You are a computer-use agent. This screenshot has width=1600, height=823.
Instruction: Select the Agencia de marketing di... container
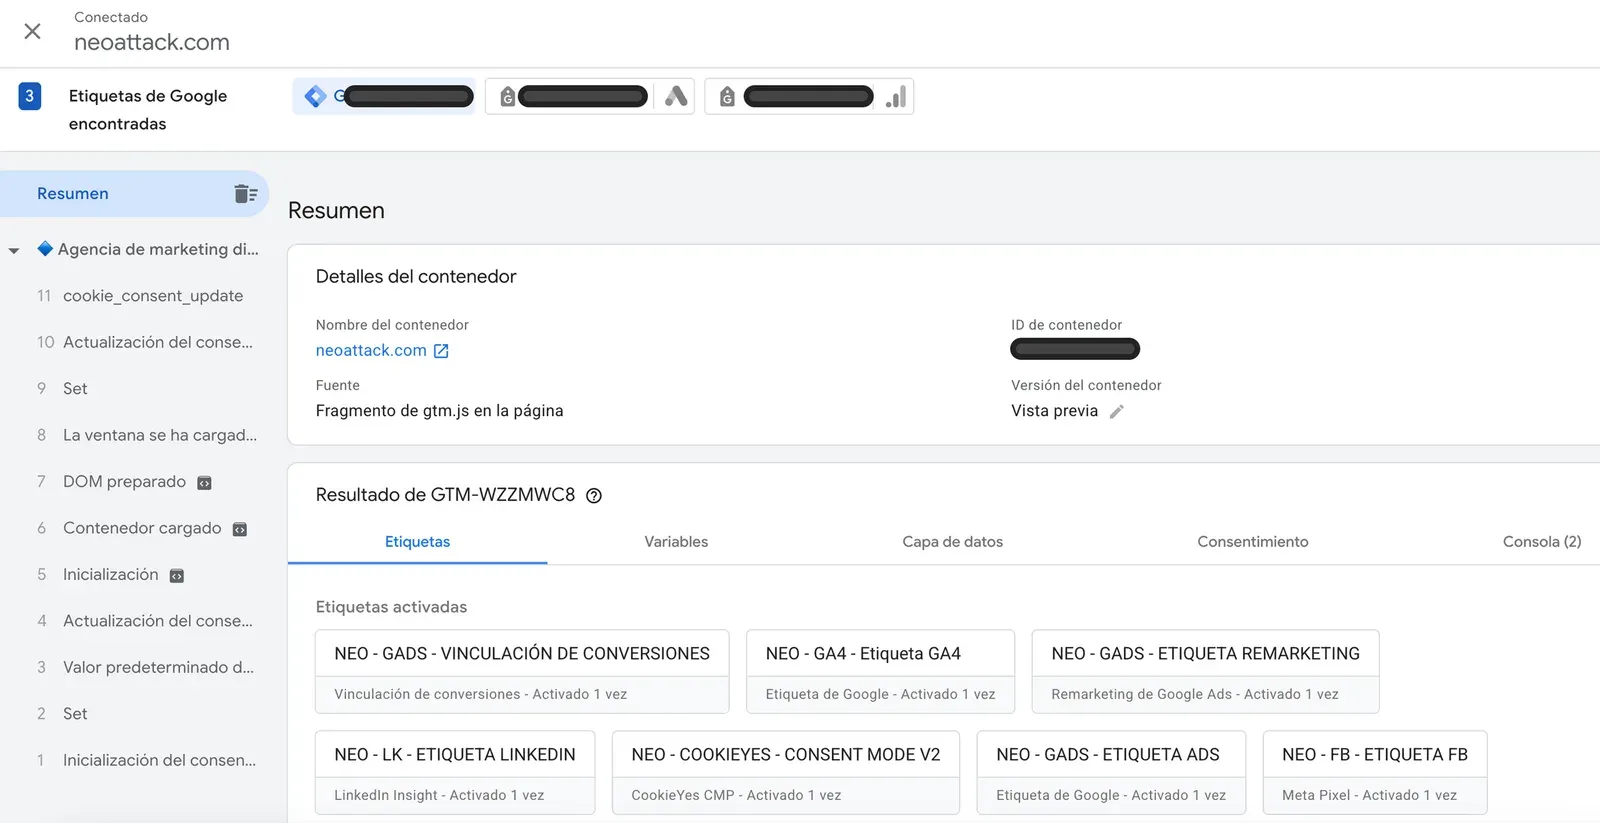(x=147, y=249)
